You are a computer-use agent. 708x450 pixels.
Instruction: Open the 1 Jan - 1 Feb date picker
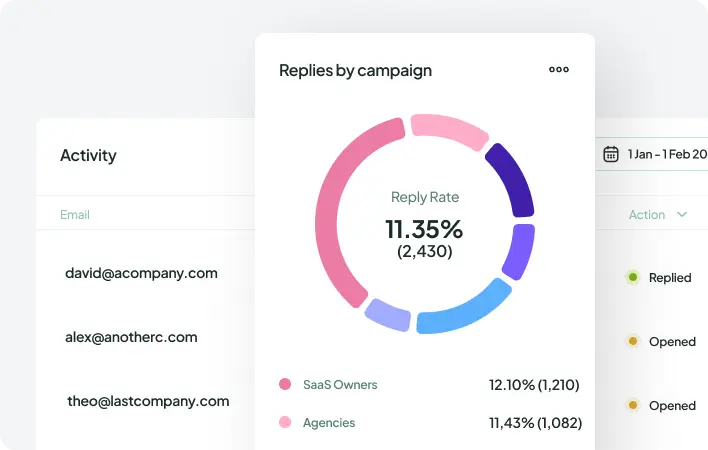tap(665, 154)
